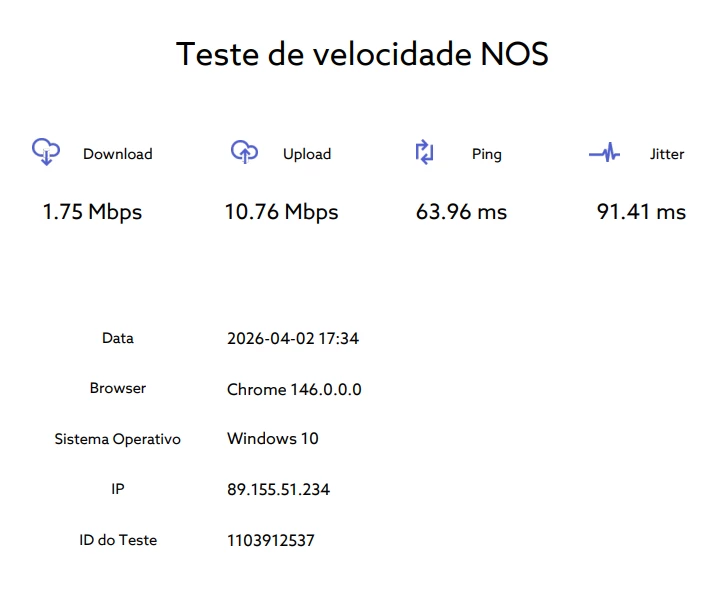Click the ID do Teste label
This screenshot has width=722, height=606.
click(118, 540)
